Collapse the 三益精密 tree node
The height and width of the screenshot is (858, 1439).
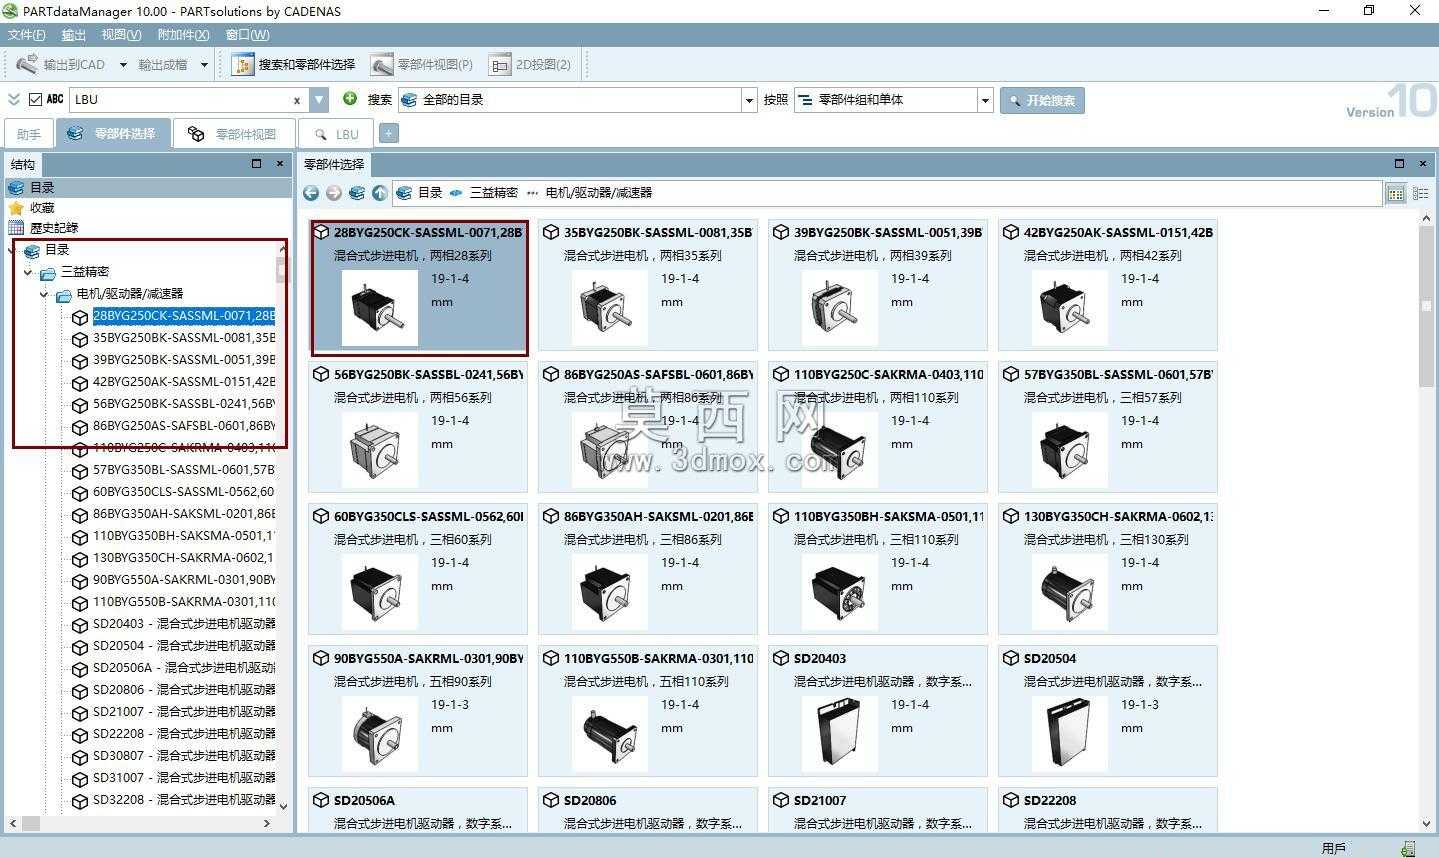click(x=28, y=272)
